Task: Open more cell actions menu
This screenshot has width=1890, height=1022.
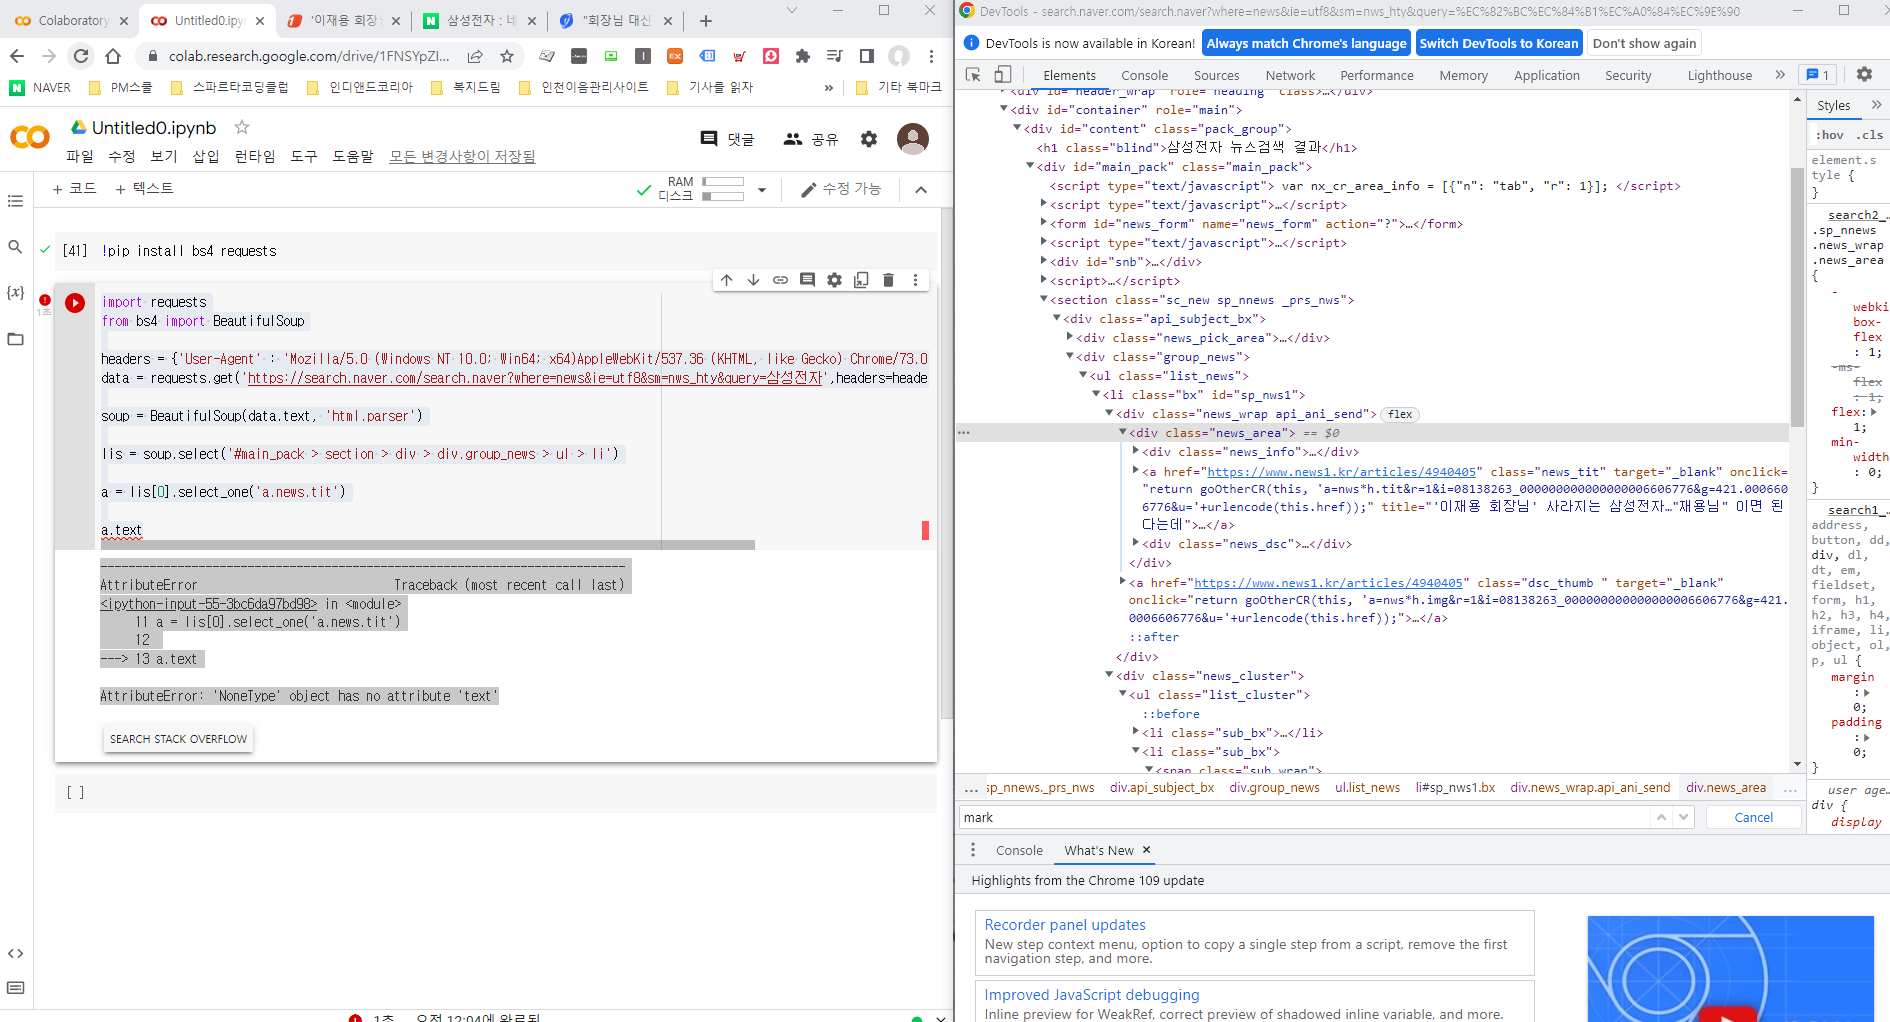Action: (916, 280)
